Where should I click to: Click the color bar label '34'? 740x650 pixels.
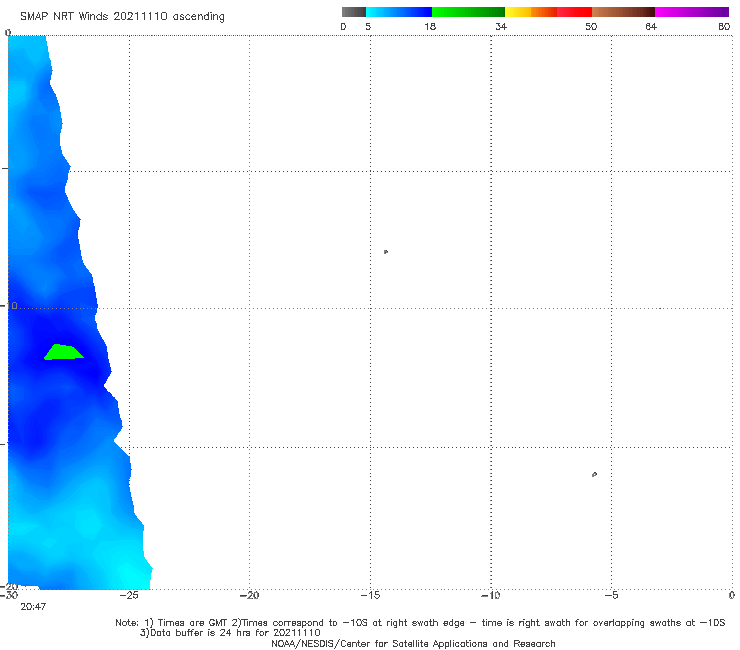point(501,27)
